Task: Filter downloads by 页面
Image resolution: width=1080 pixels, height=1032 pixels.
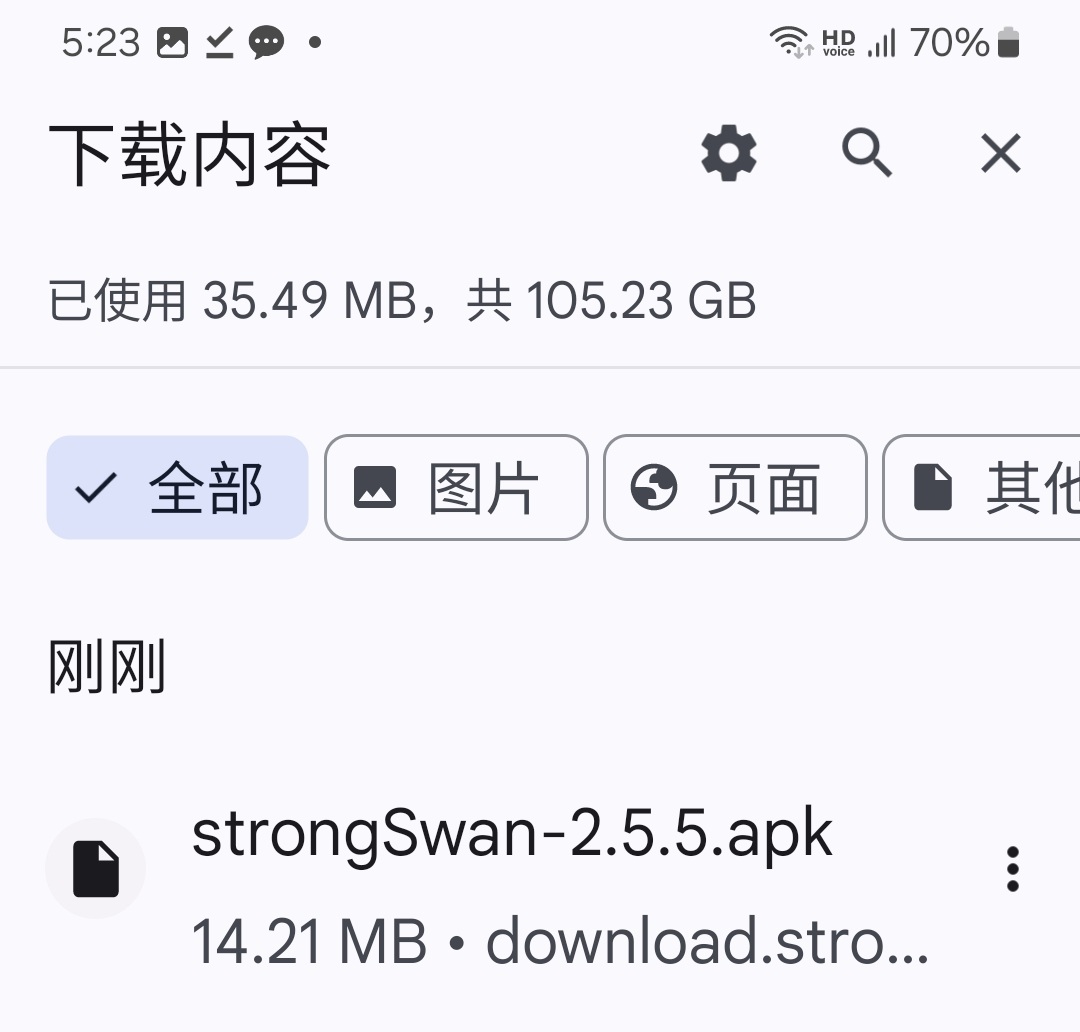Action: [735, 487]
